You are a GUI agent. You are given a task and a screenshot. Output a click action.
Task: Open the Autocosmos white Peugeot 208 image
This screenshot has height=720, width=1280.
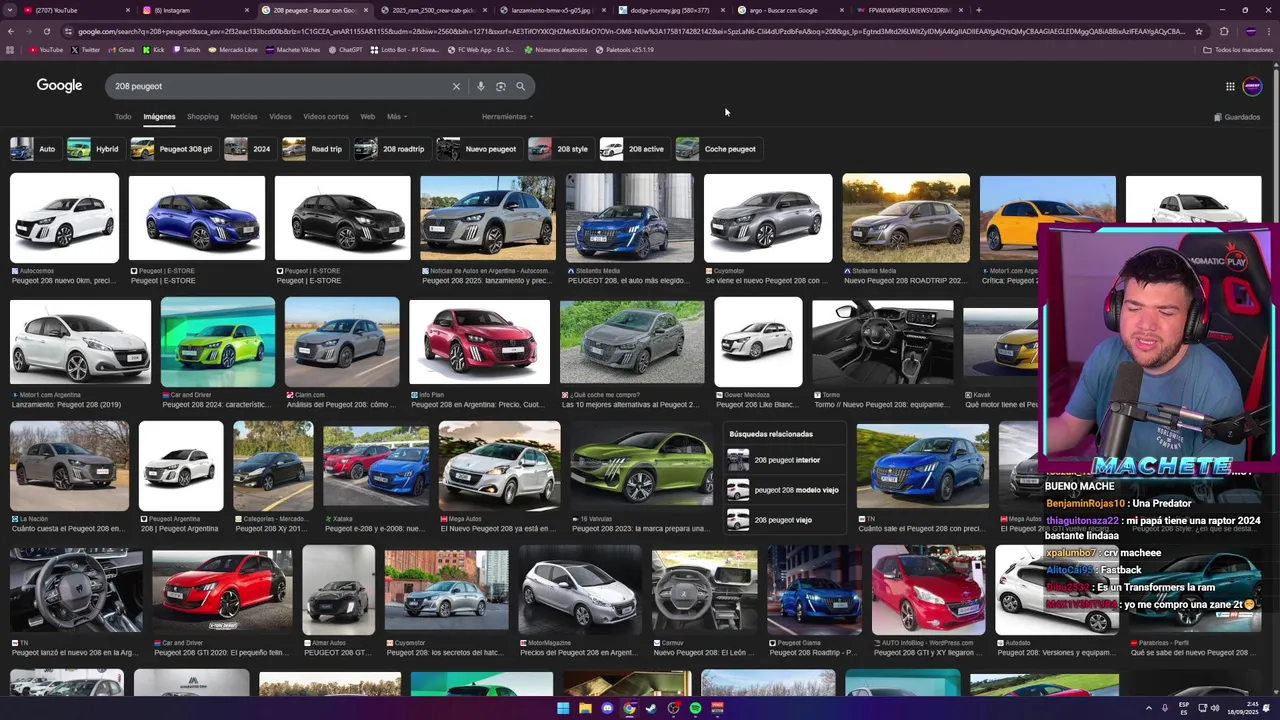pos(64,219)
